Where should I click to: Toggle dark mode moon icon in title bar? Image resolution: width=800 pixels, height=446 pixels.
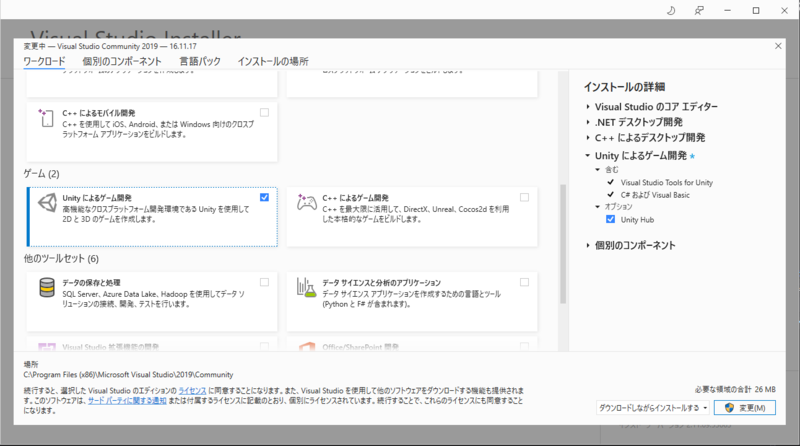[671, 10]
